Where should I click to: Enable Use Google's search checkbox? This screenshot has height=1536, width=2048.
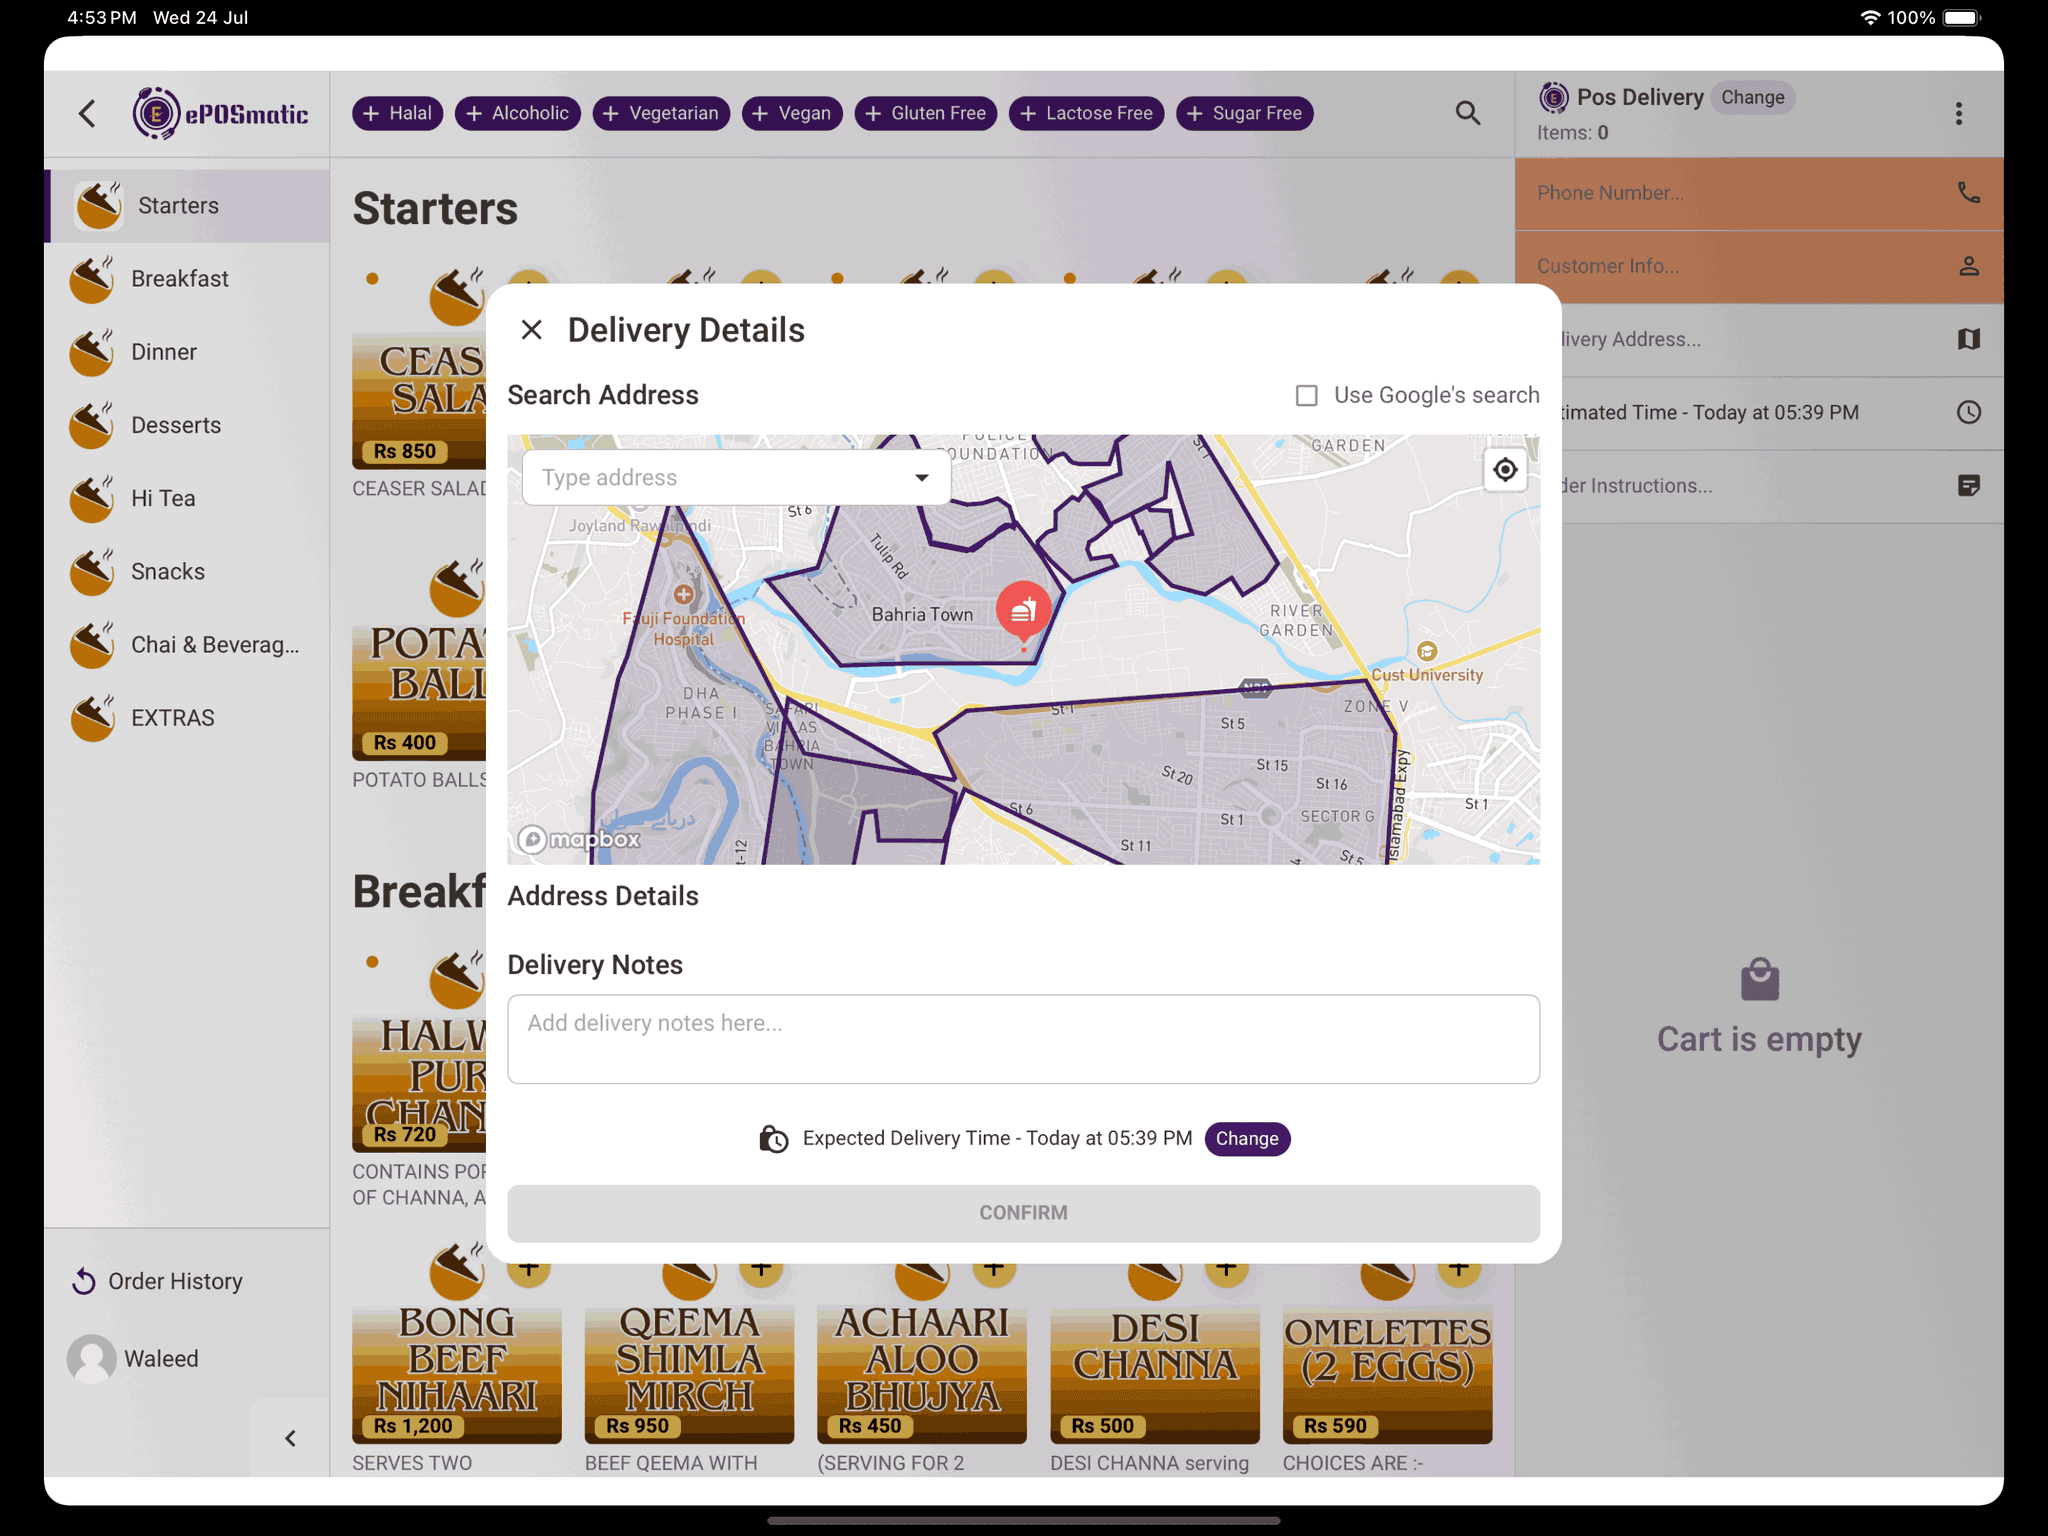(1306, 396)
